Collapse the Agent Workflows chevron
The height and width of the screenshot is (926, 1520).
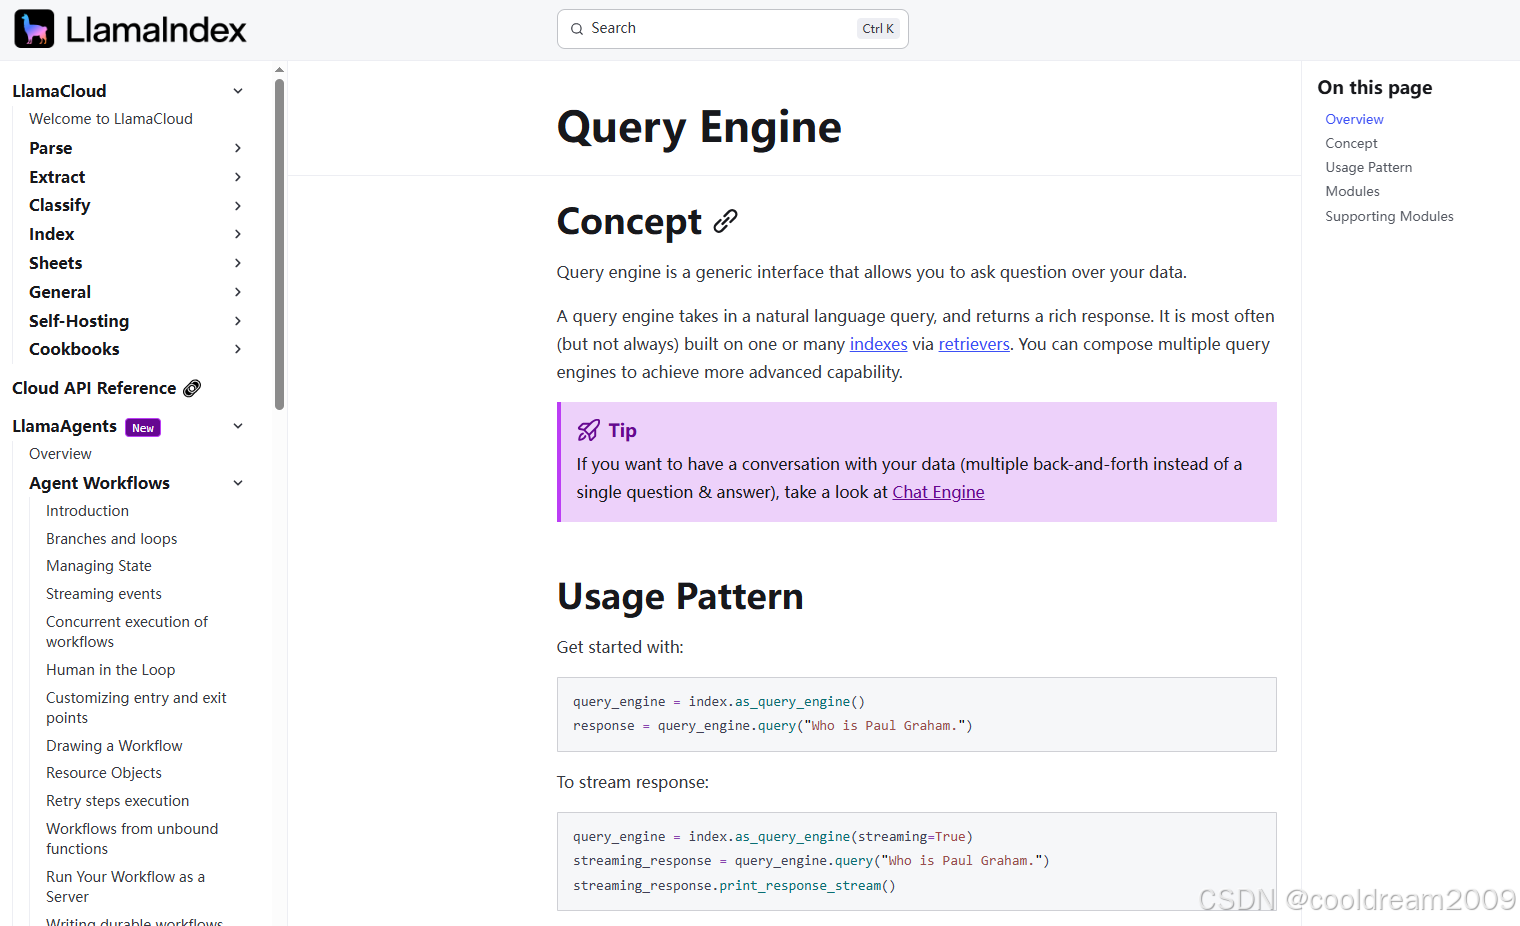click(238, 483)
